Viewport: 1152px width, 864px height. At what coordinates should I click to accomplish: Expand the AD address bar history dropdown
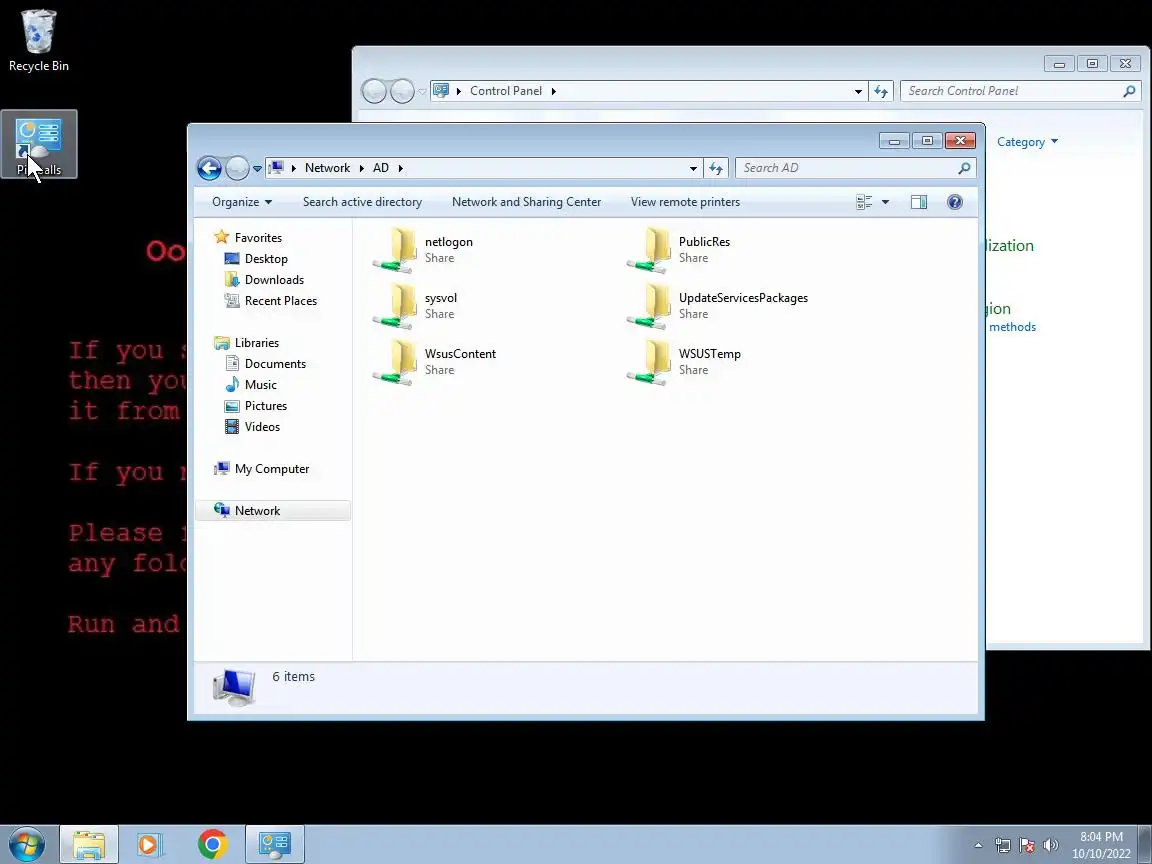pyautogui.click(x=693, y=168)
